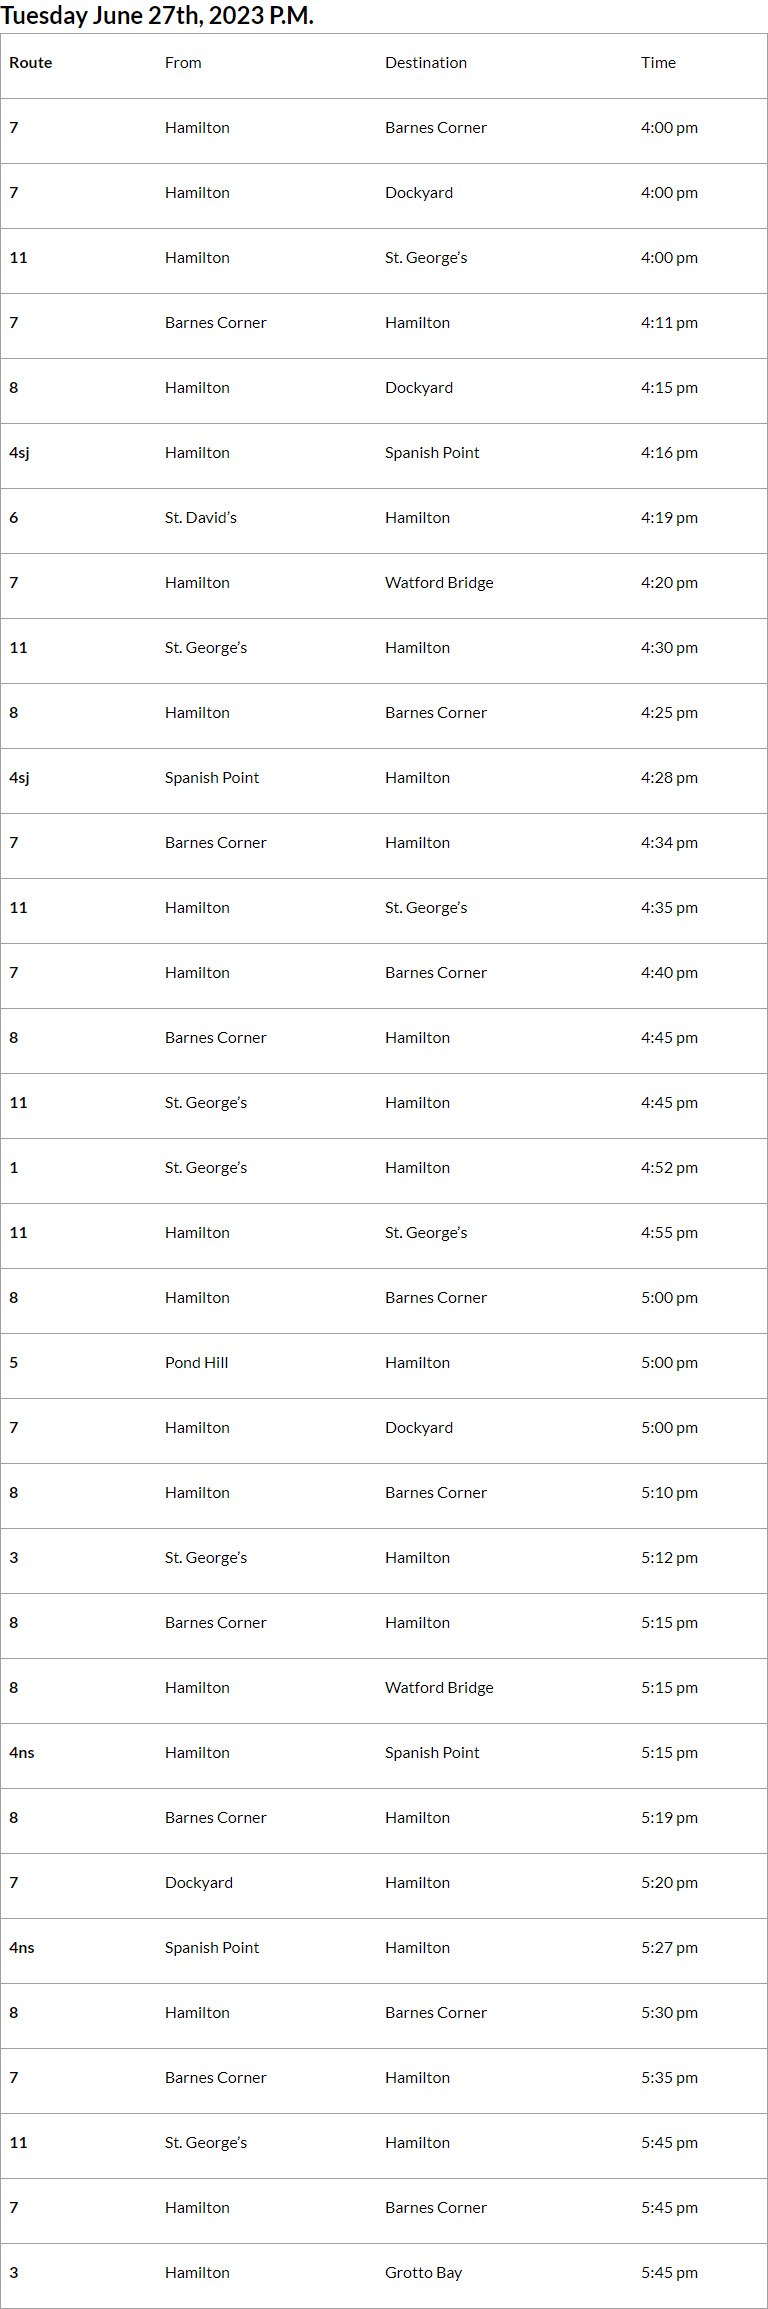Viewport: 768px width, 2309px height.
Task: Click the 4:16 pm time entry
Action: pos(669,453)
